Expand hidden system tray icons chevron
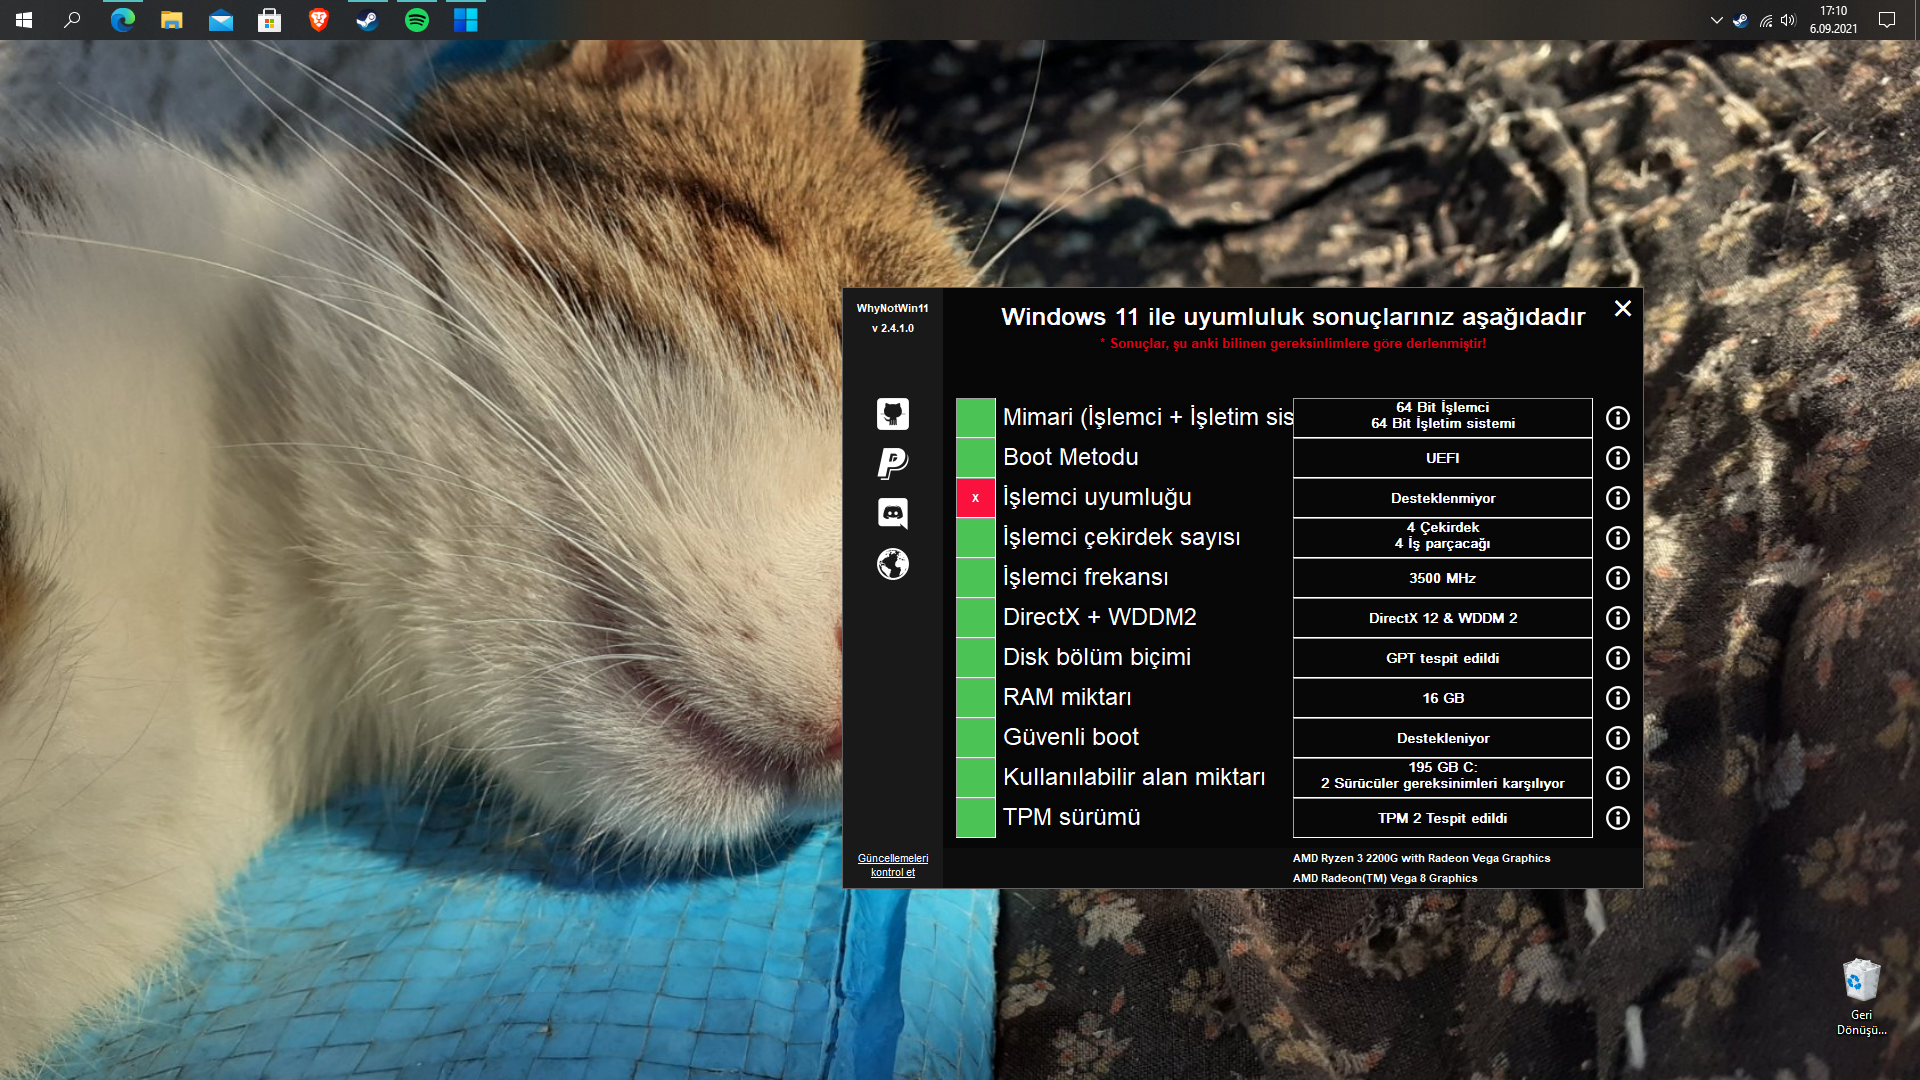 tap(1716, 20)
